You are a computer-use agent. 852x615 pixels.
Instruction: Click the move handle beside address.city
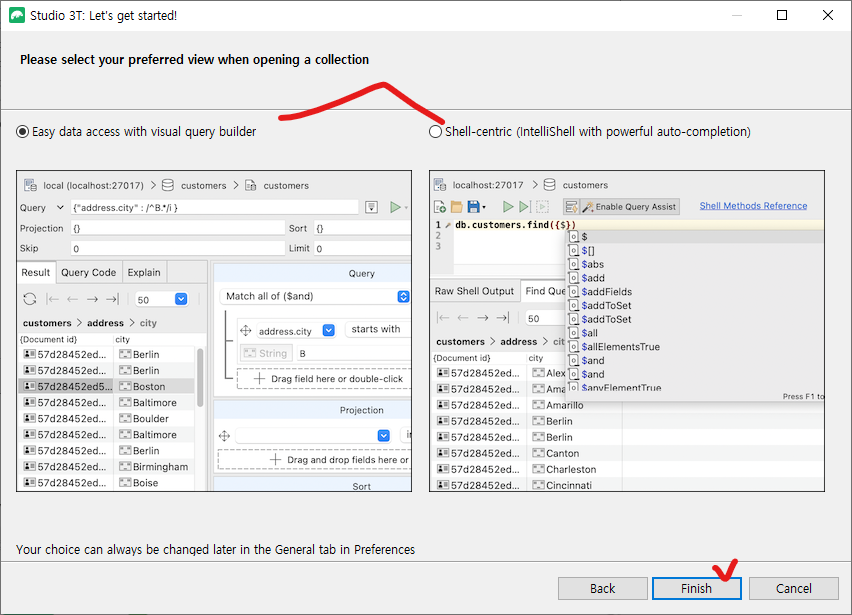pyautogui.click(x=246, y=330)
